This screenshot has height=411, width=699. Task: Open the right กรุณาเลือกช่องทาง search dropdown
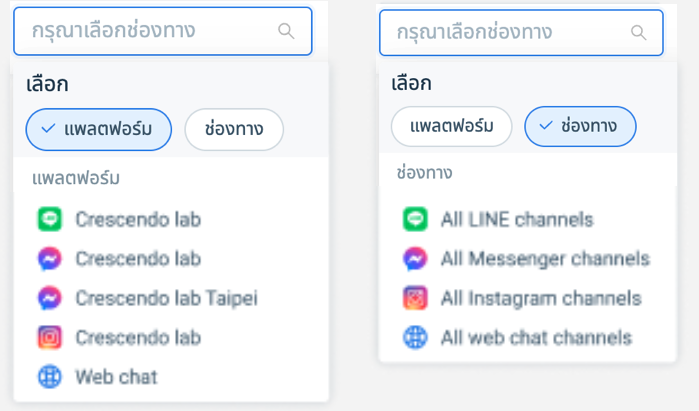(521, 33)
